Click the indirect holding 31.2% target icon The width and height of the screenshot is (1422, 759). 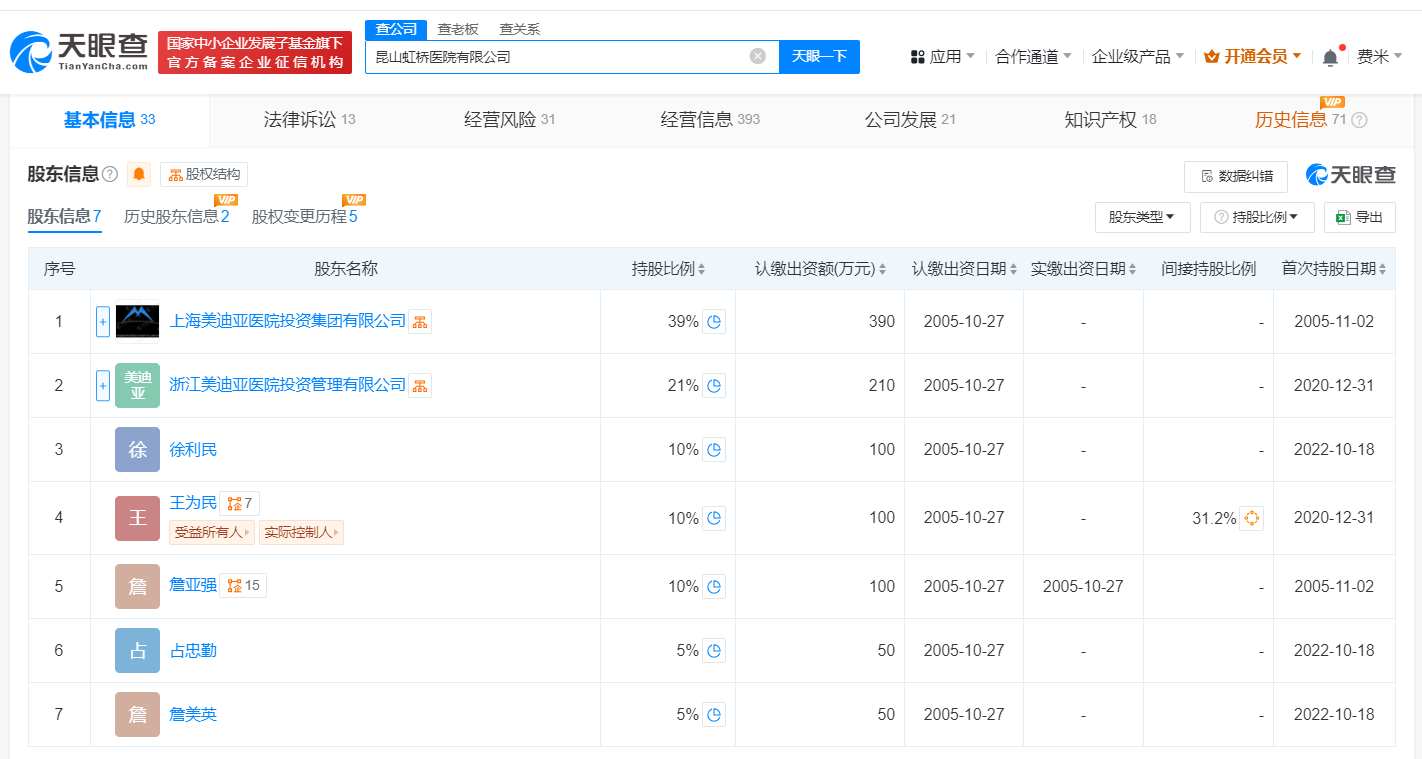click(1251, 518)
